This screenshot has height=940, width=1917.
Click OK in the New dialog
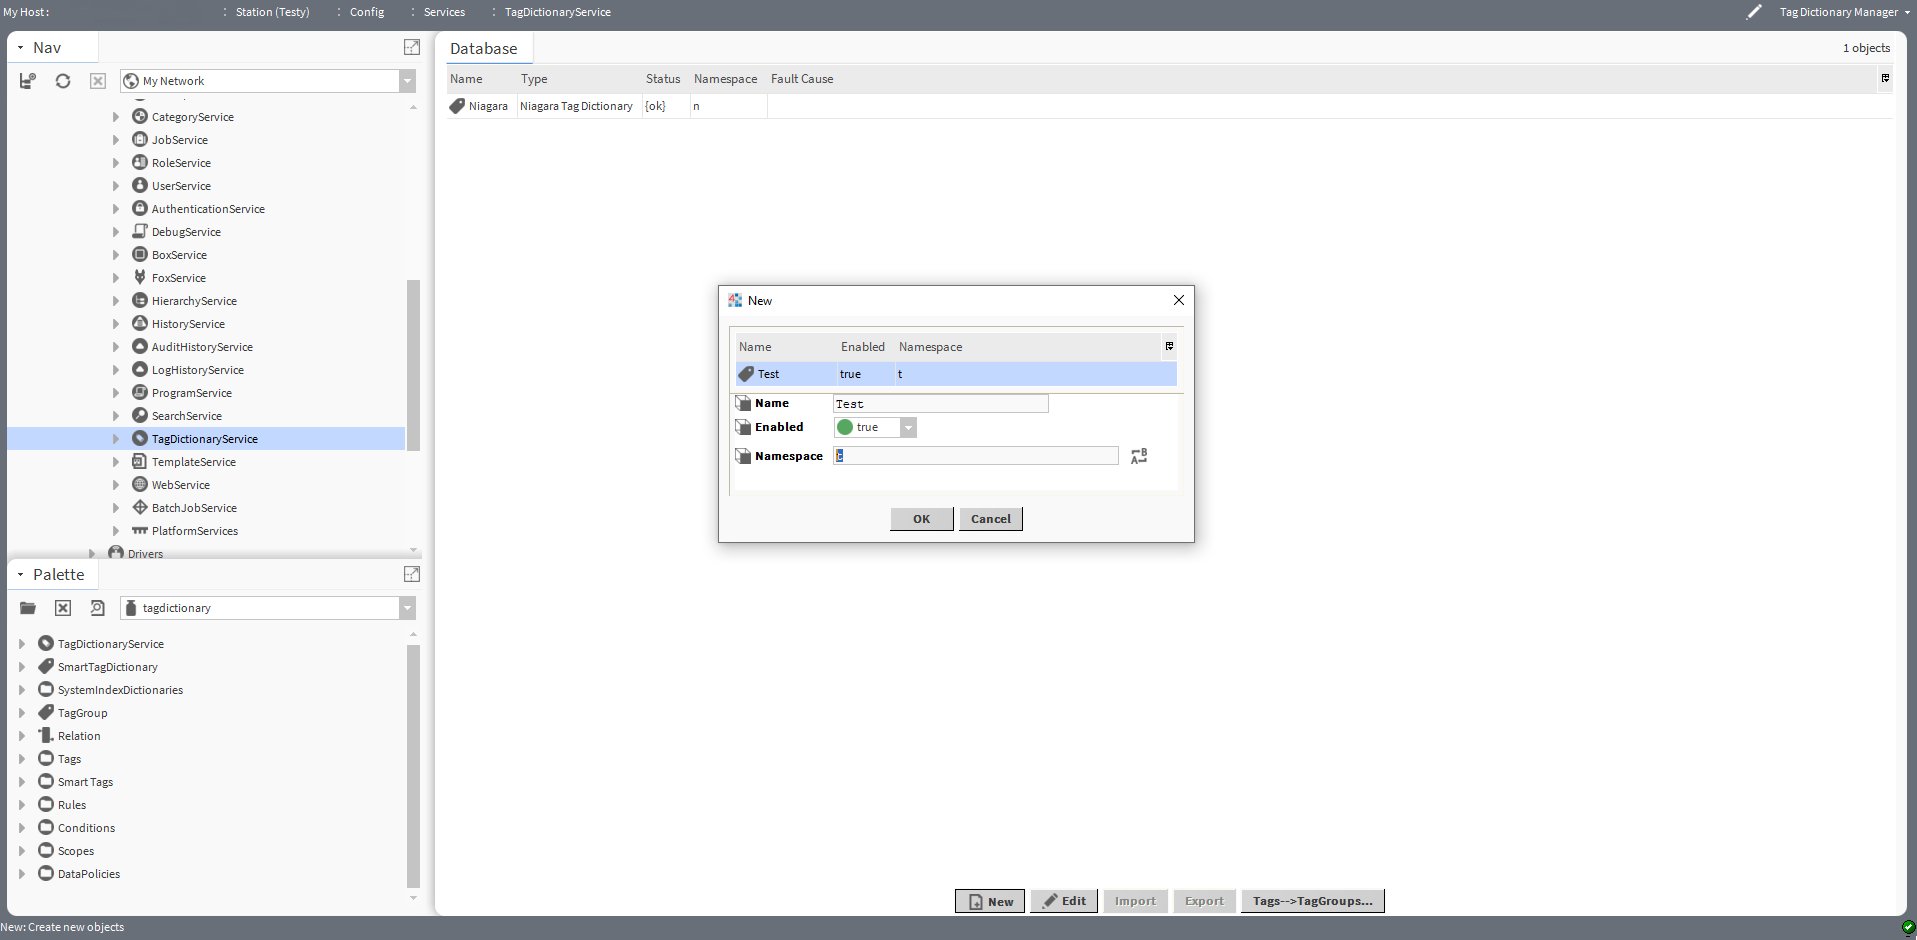click(921, 519)
